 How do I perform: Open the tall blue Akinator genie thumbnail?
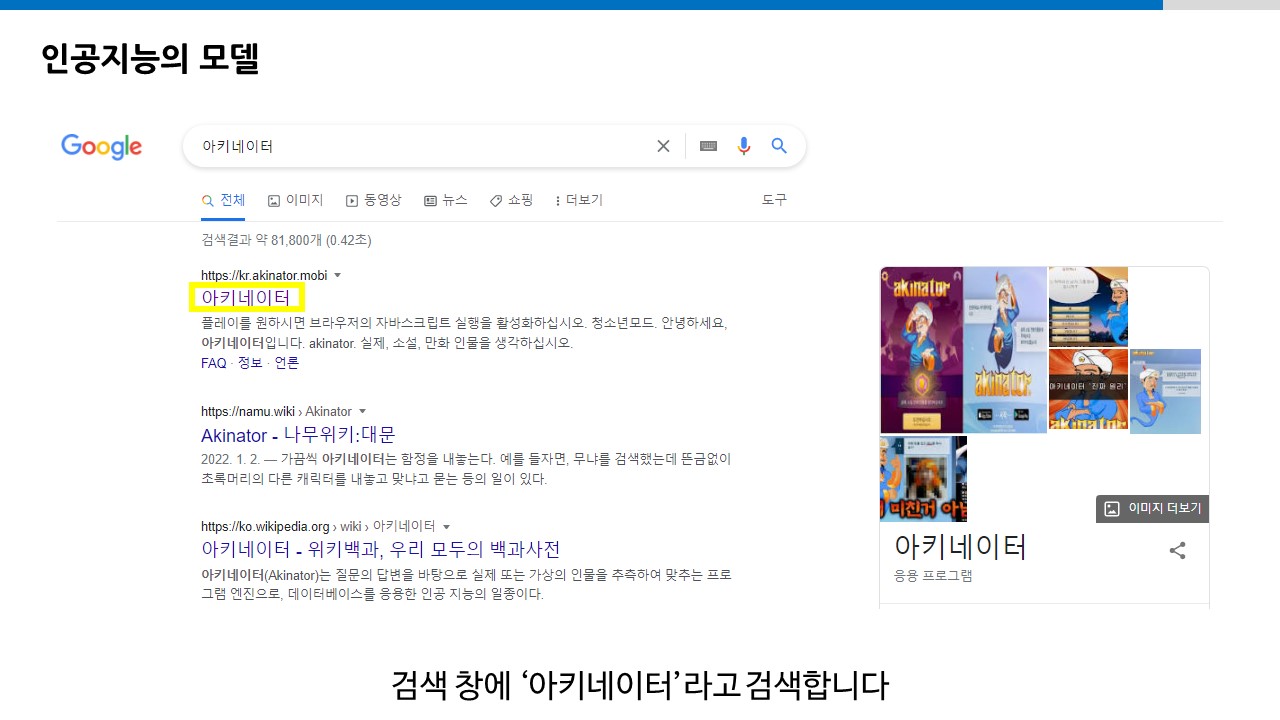1005,350
